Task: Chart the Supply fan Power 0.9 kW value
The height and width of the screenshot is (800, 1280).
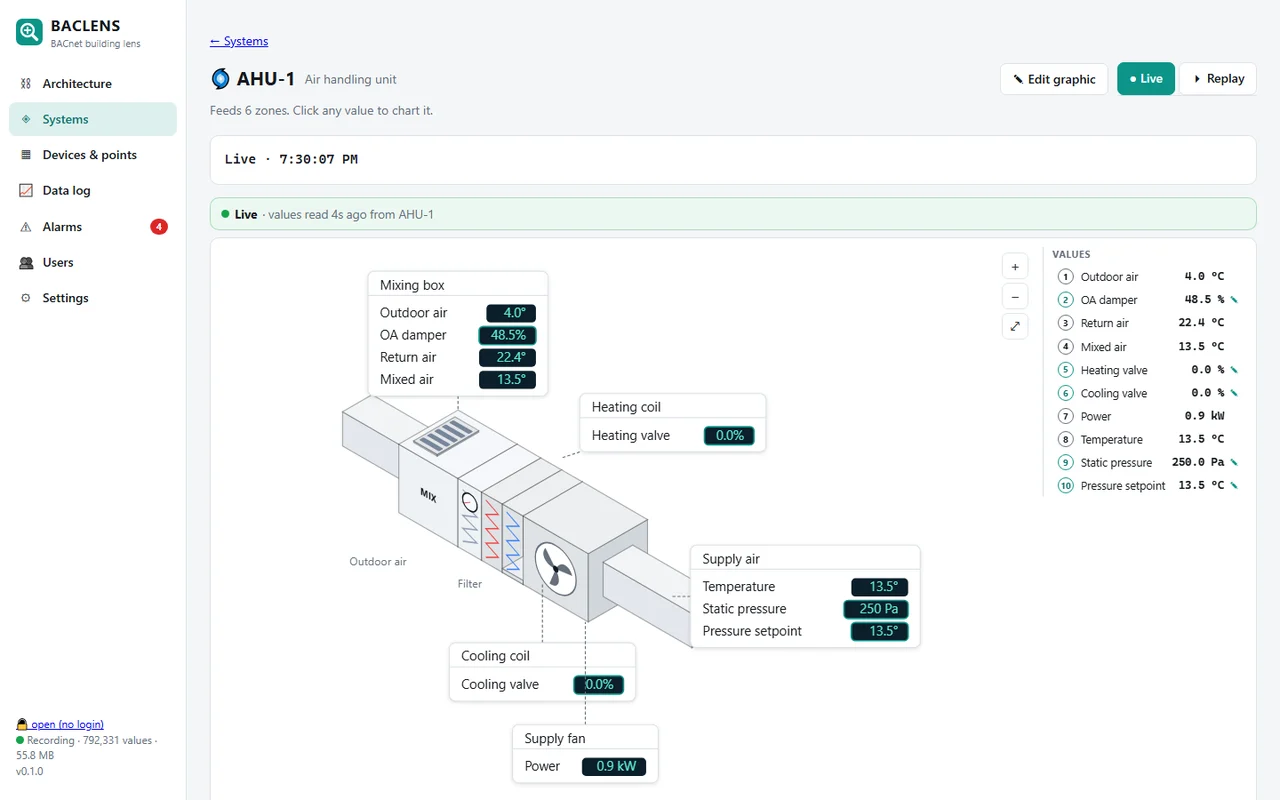Action: click(616, 767)
